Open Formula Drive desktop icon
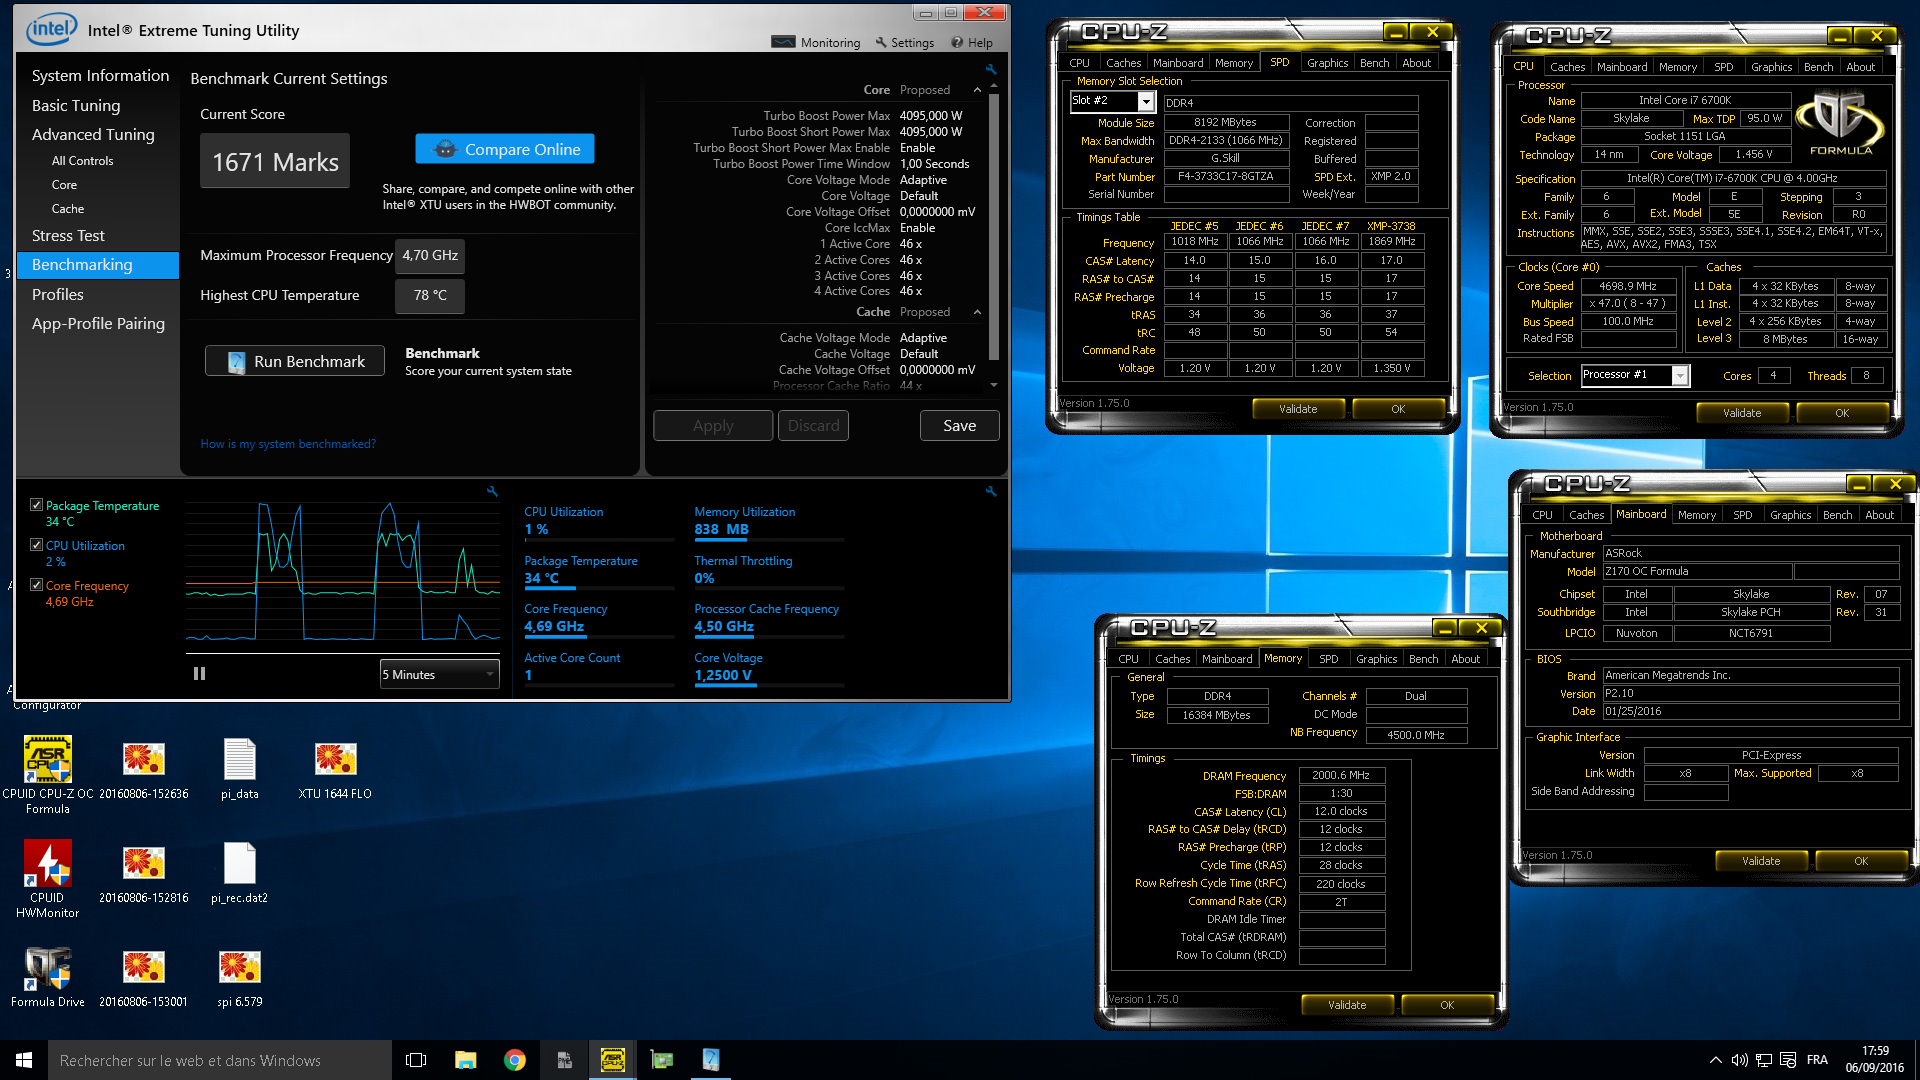The width and height of the screenshot is (1920, 1080). (48, 976)
